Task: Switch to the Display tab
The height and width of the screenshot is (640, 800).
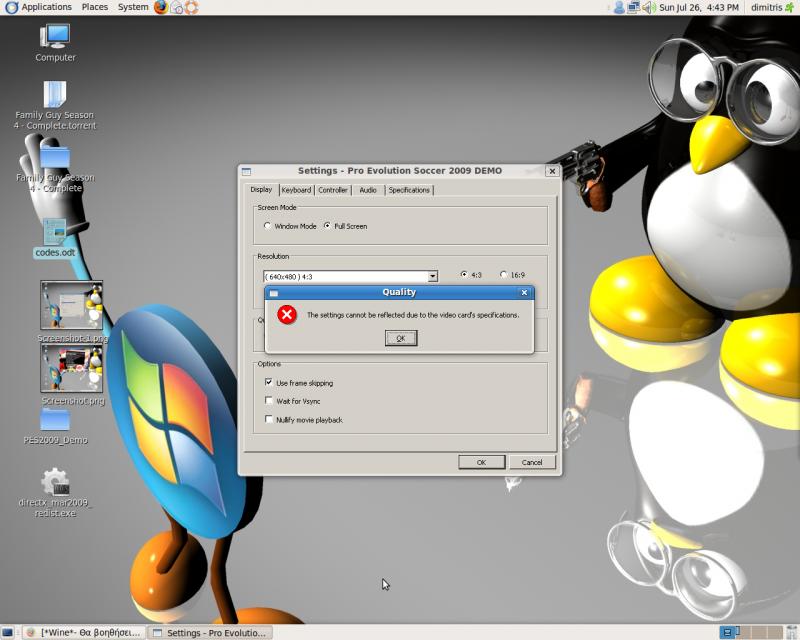Action: pyautogui.click(x=261, y=189)
